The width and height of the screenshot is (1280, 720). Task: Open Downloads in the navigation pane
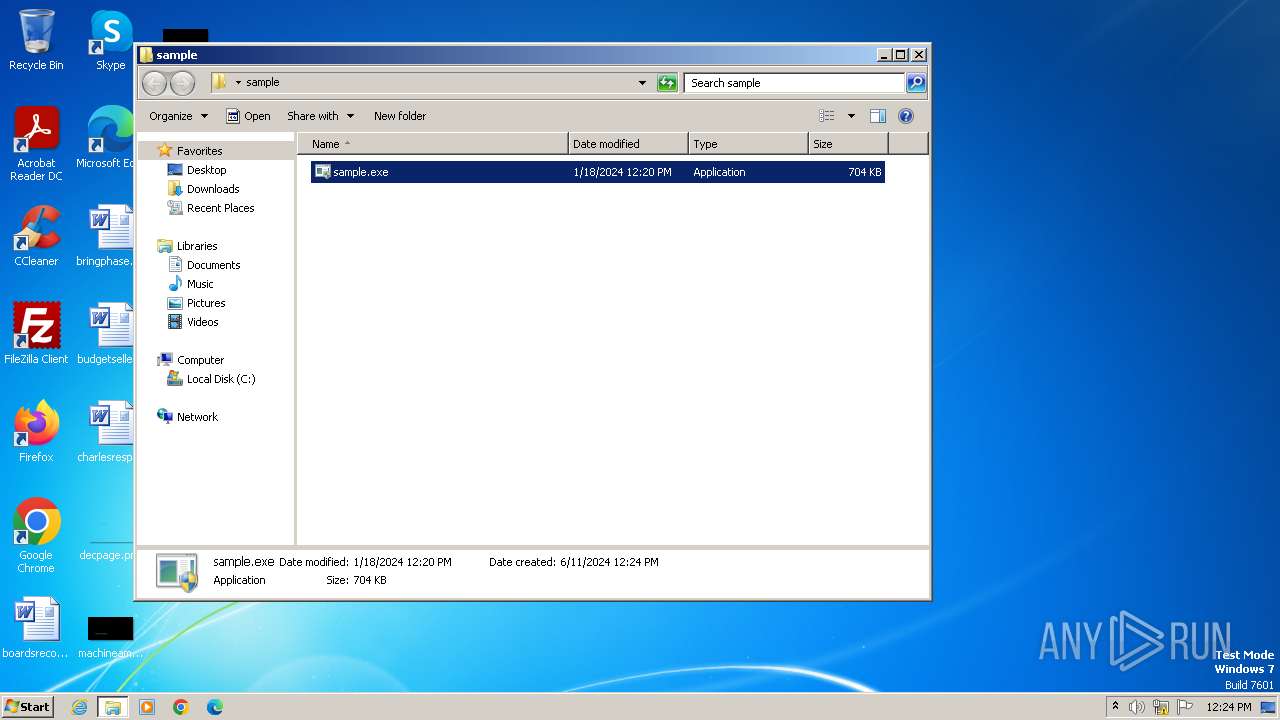pos(213,189)
